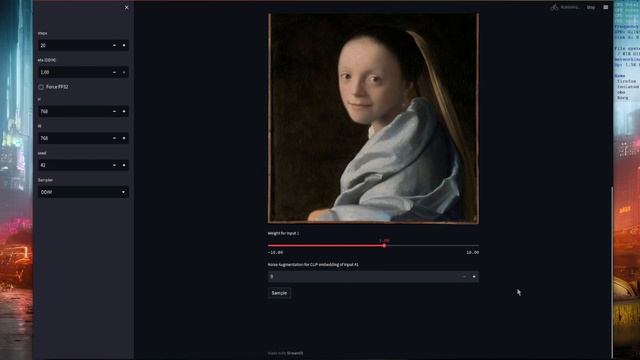This screenshot has width=640, height=360.
Task: Increase the eta (DDIM) value
Action: [x=124, y=72]
